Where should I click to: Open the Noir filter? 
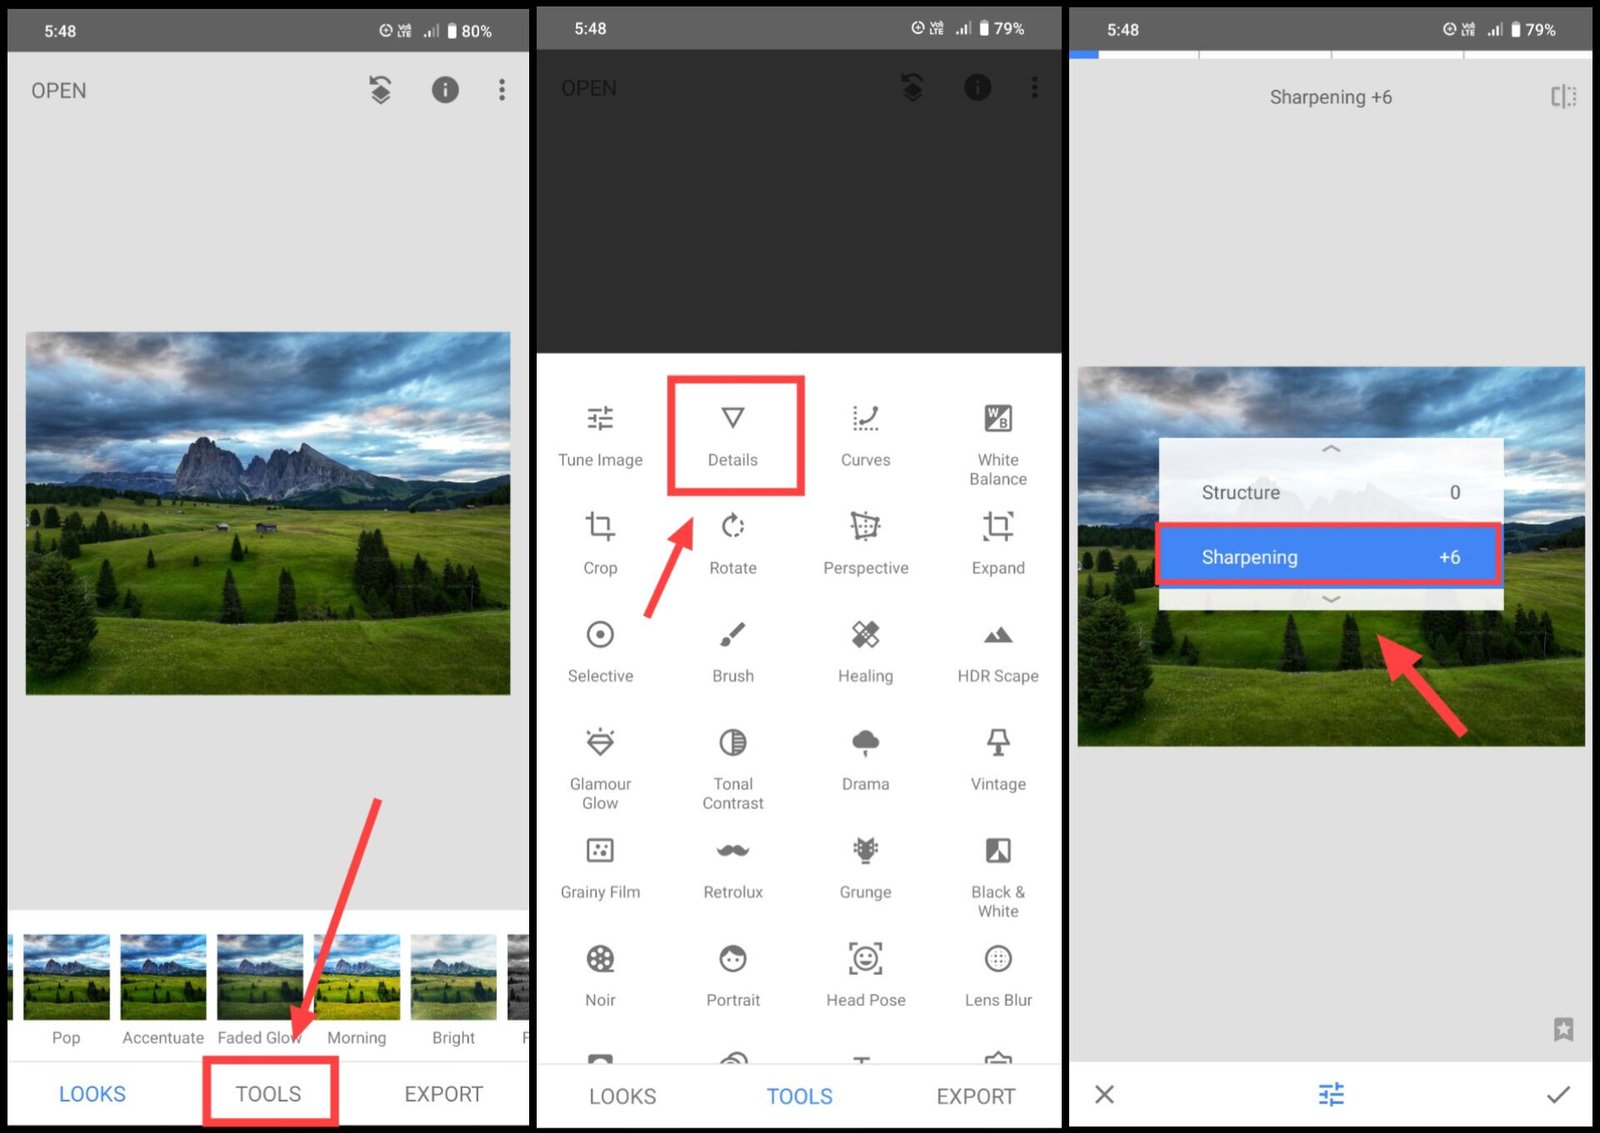[x=600, y=976]
